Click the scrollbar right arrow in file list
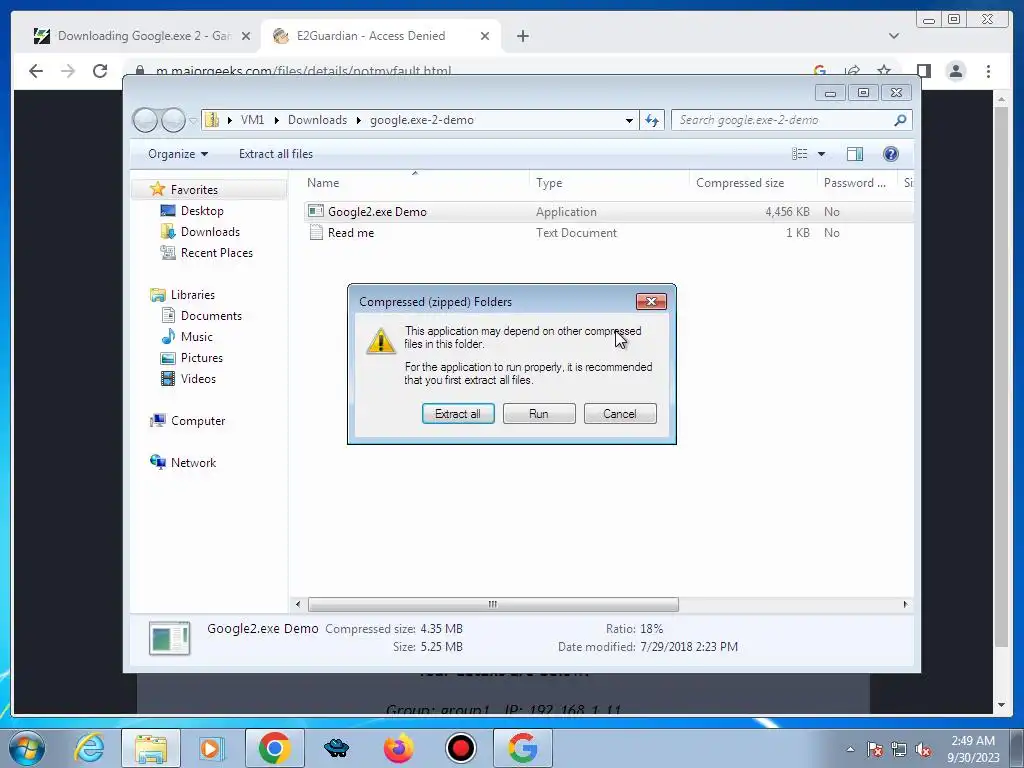Viewport: 1024px width, 768px height. coord(905,604)
